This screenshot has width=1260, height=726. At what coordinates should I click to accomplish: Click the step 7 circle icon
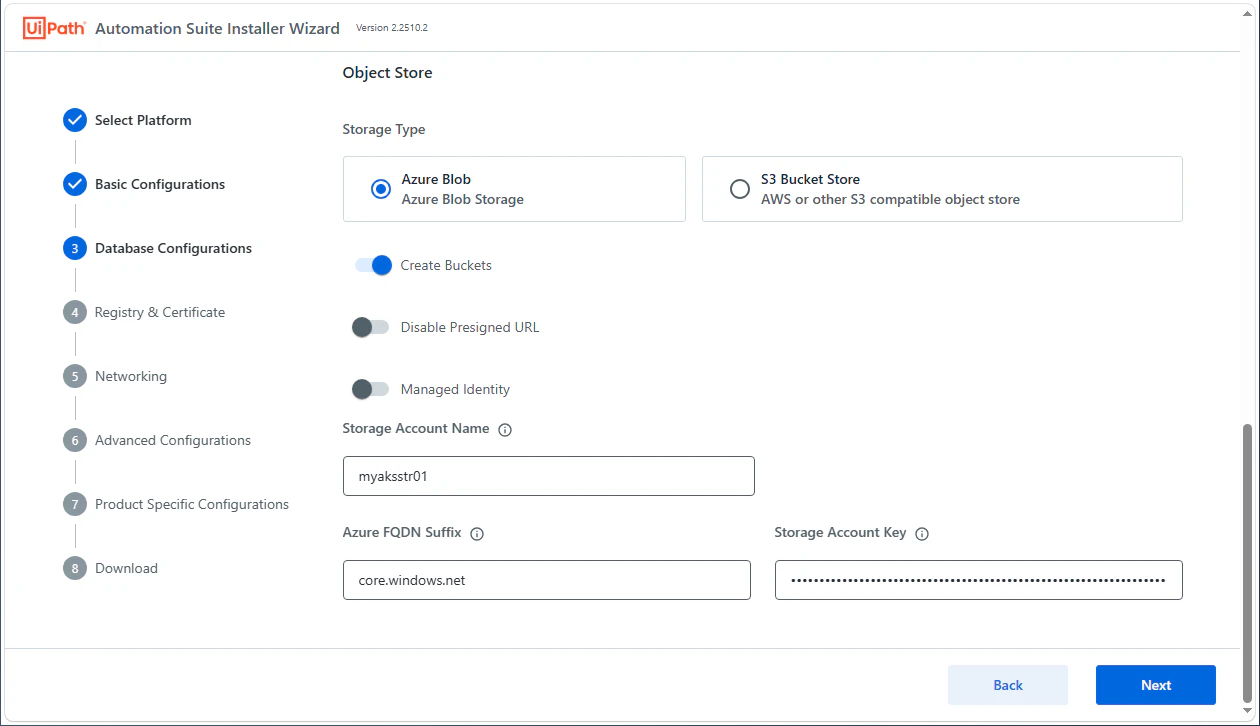[75, 504]
